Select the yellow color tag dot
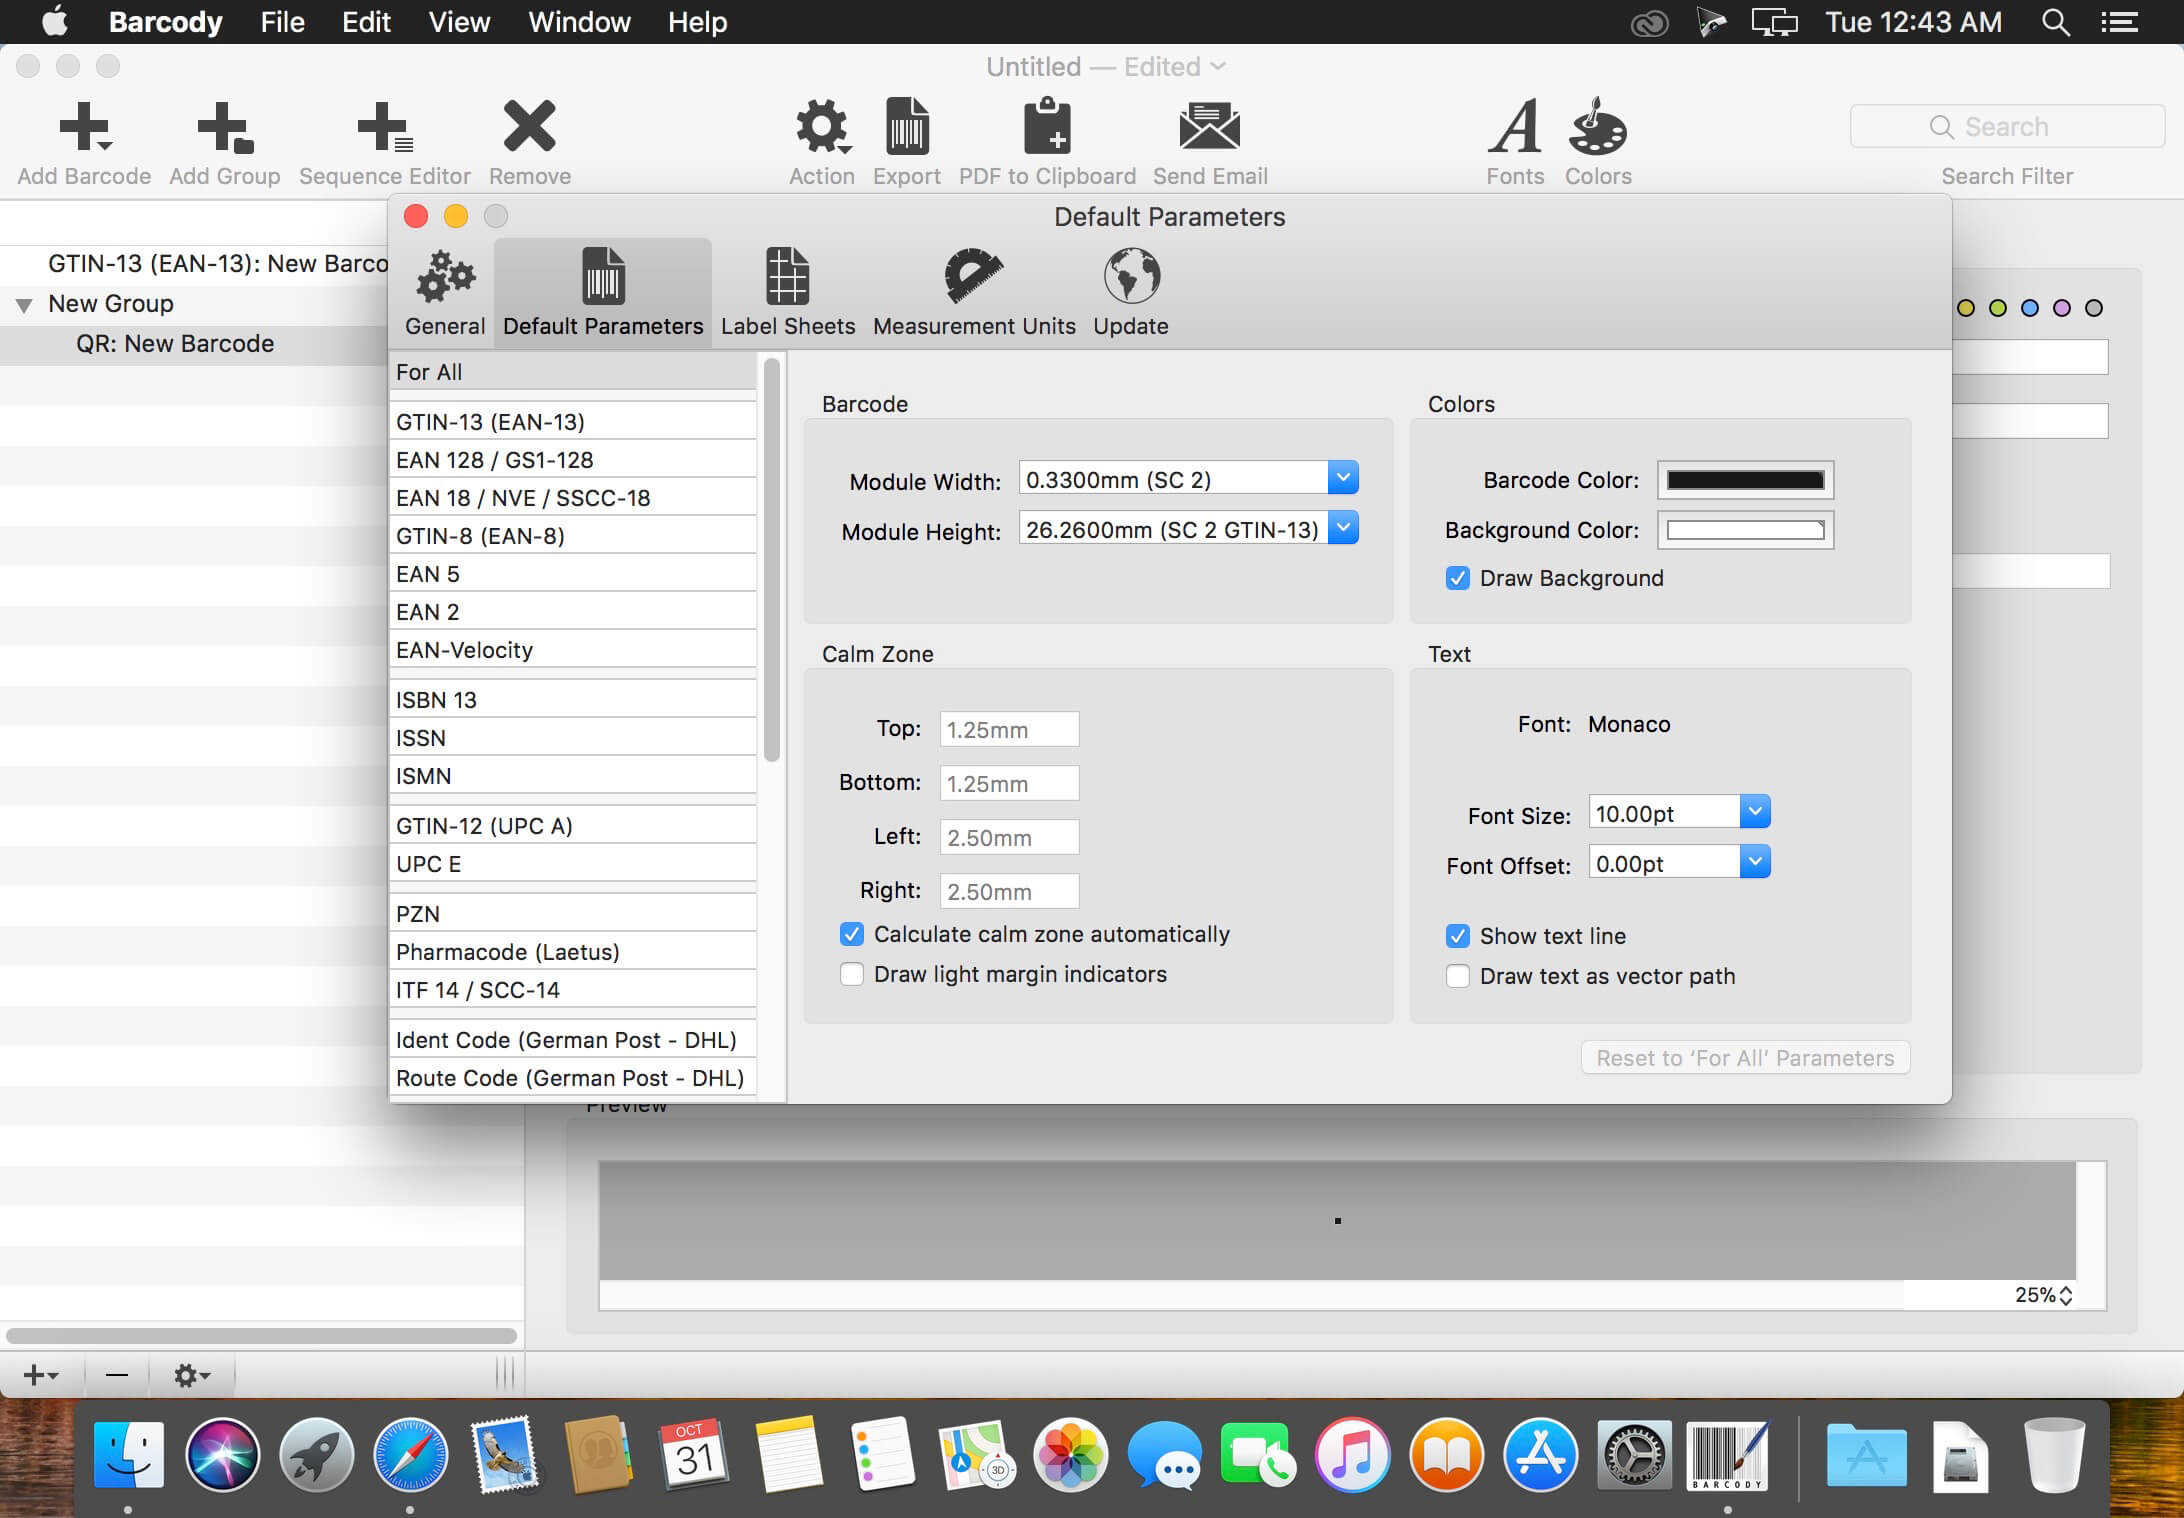The height and width of the screenshot is (1518, 2184). (1966, 308)
